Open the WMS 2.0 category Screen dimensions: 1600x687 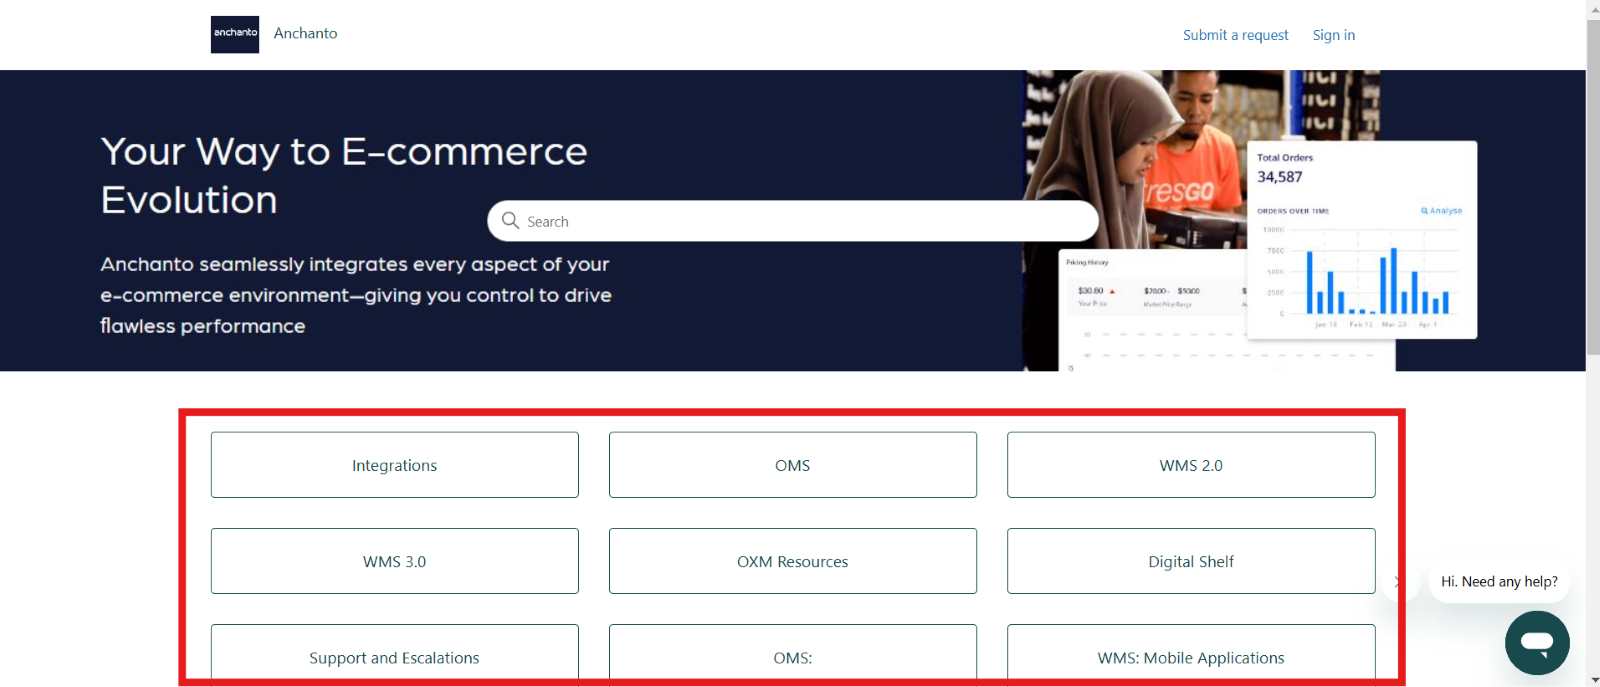click(1191, 465)
